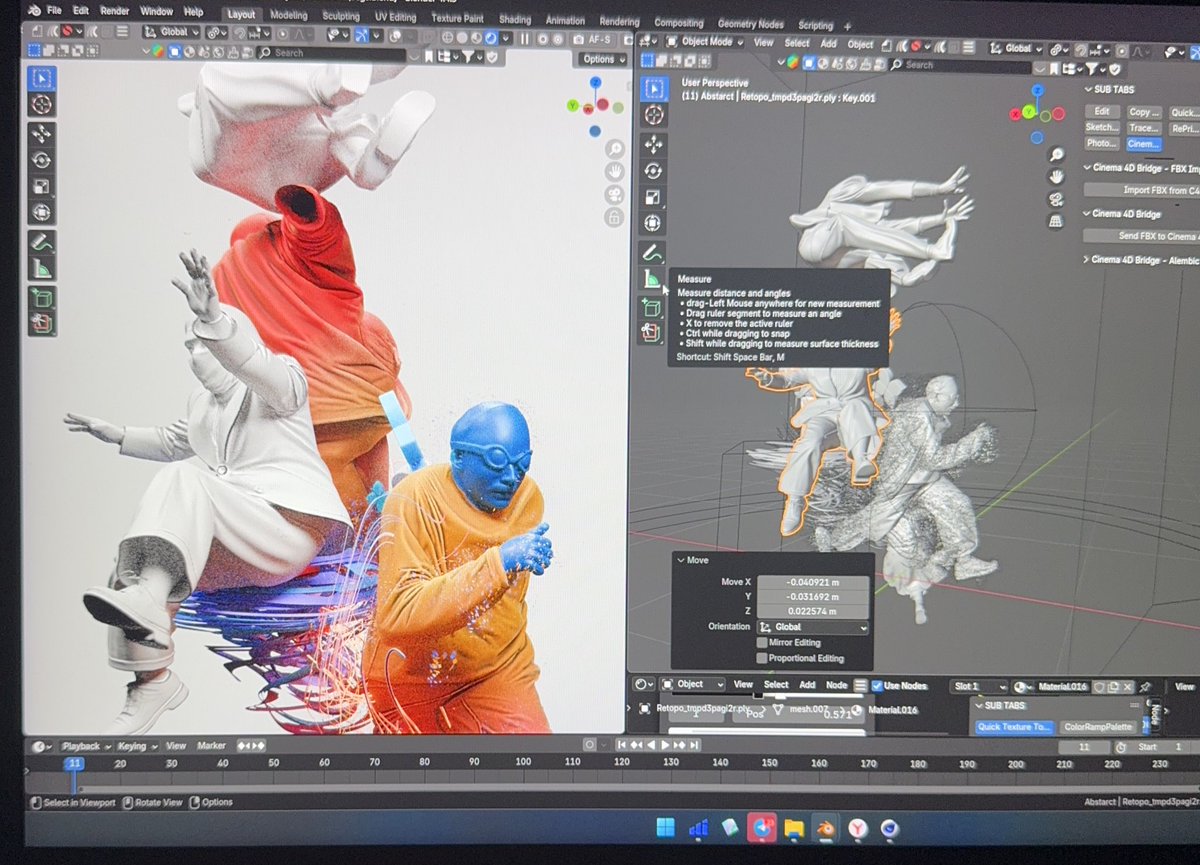
Task: Click the Quick Texture Tool button
Action: click(x=1014, y=727)
